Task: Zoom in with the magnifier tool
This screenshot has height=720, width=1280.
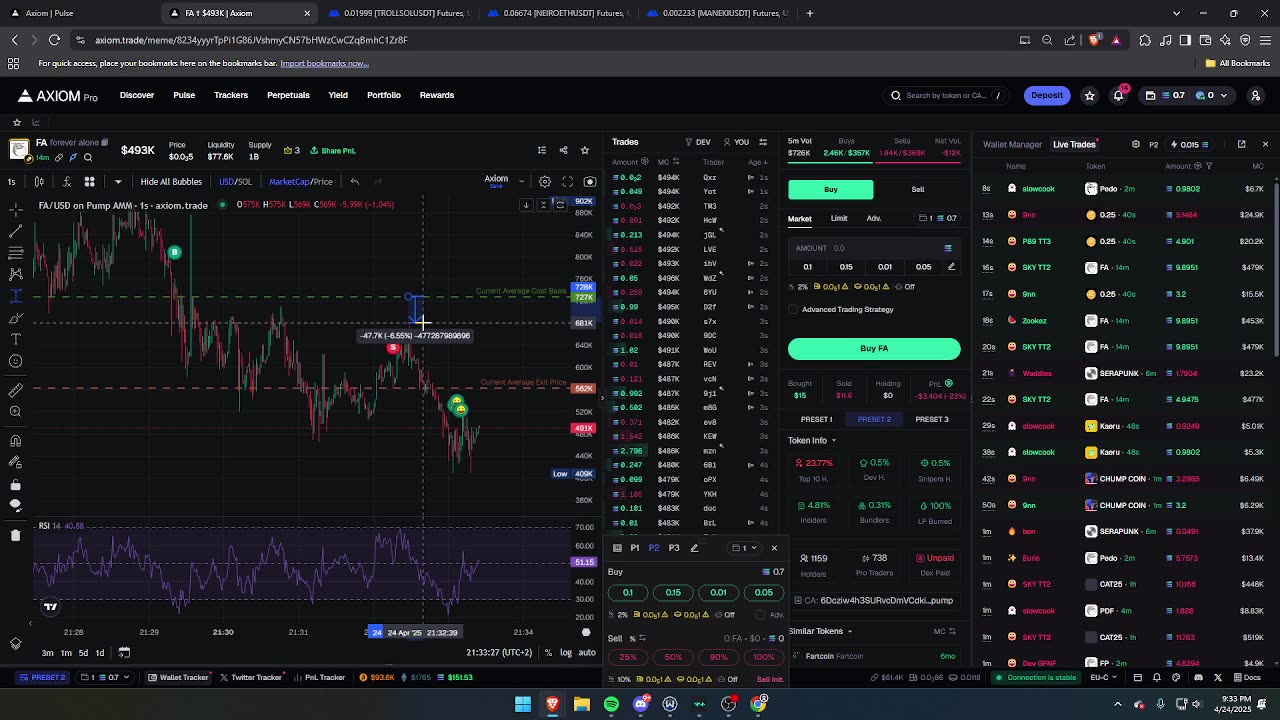Action: 15,412
